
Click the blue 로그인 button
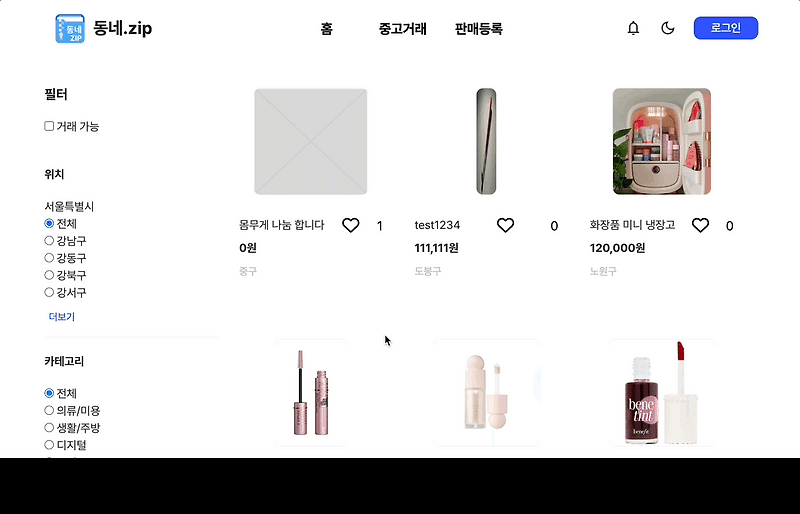pos(726,28)
